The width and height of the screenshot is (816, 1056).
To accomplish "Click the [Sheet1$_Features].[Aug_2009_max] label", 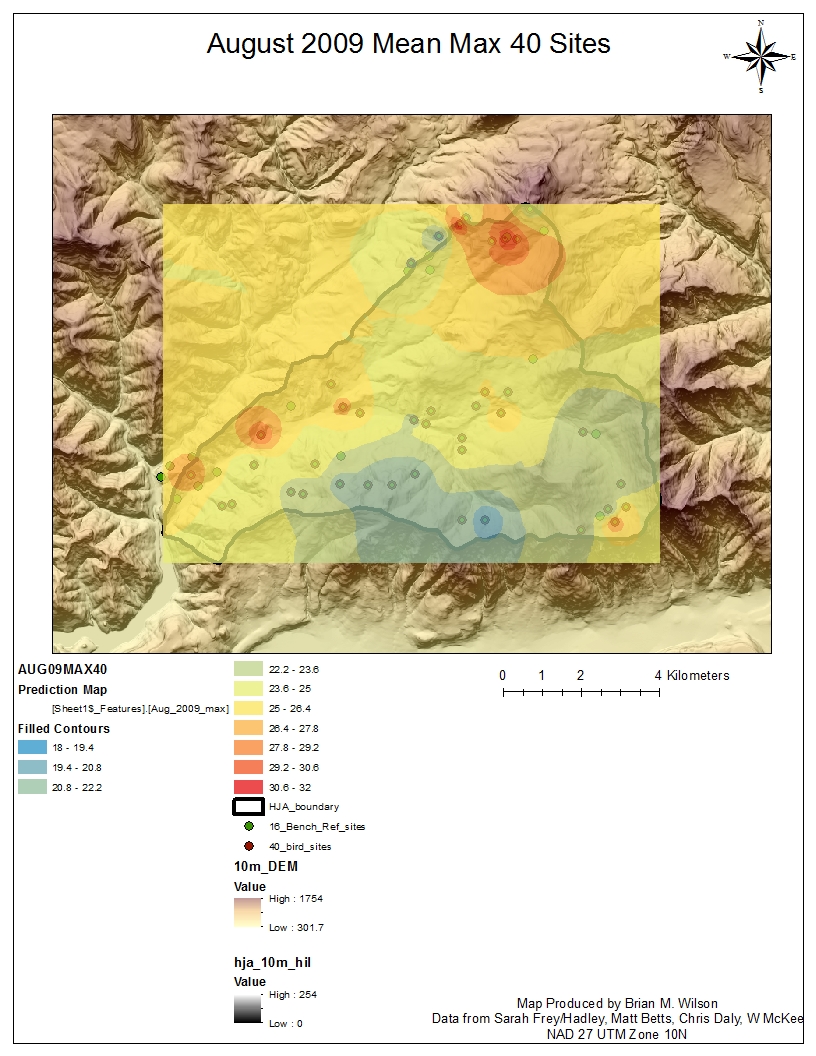I will coord(140,708).
